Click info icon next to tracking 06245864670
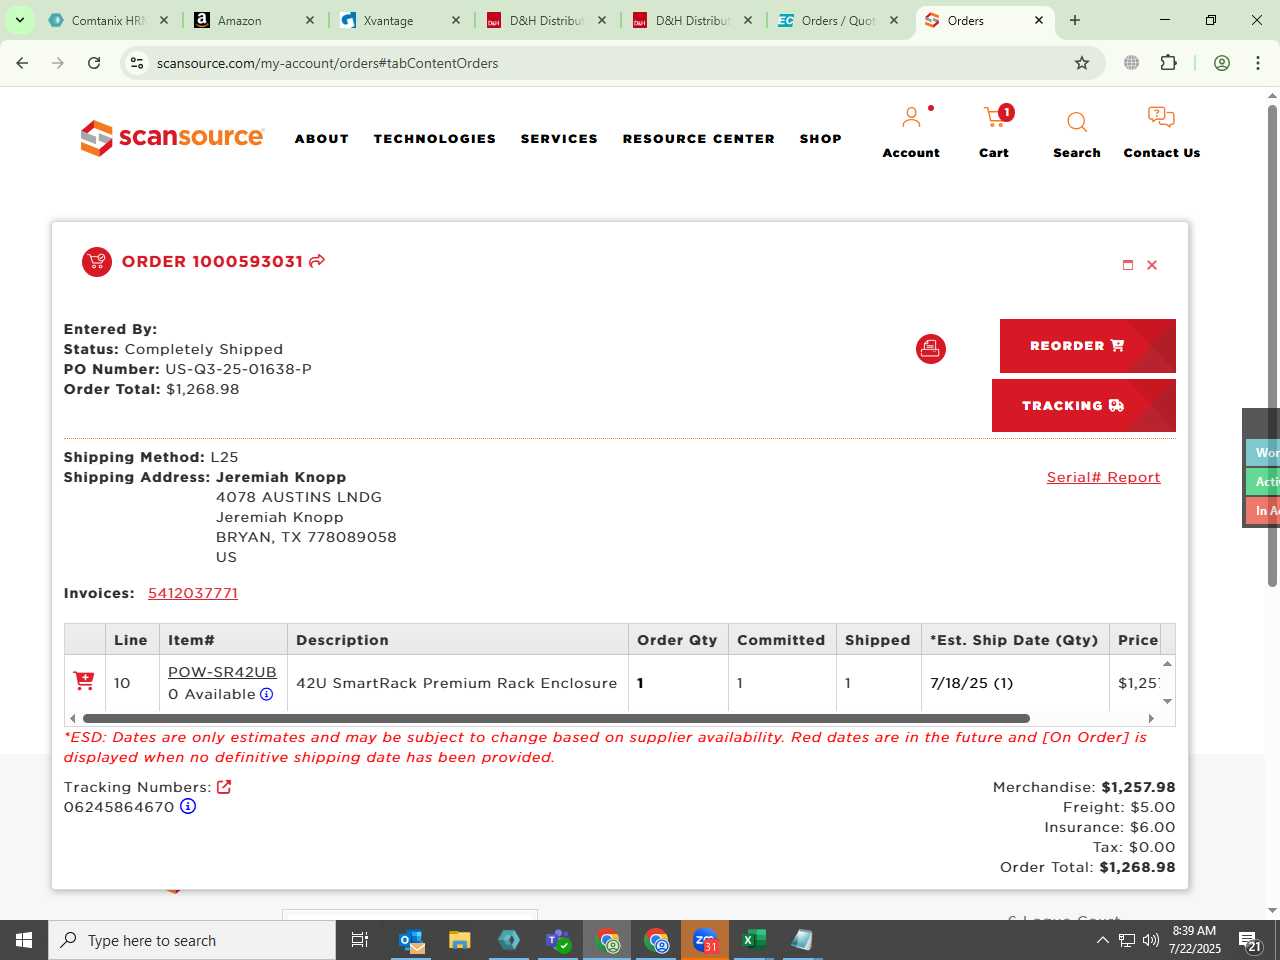This screenshot has height=960, width=1280. pyautogui.click(x=188, y=806)
